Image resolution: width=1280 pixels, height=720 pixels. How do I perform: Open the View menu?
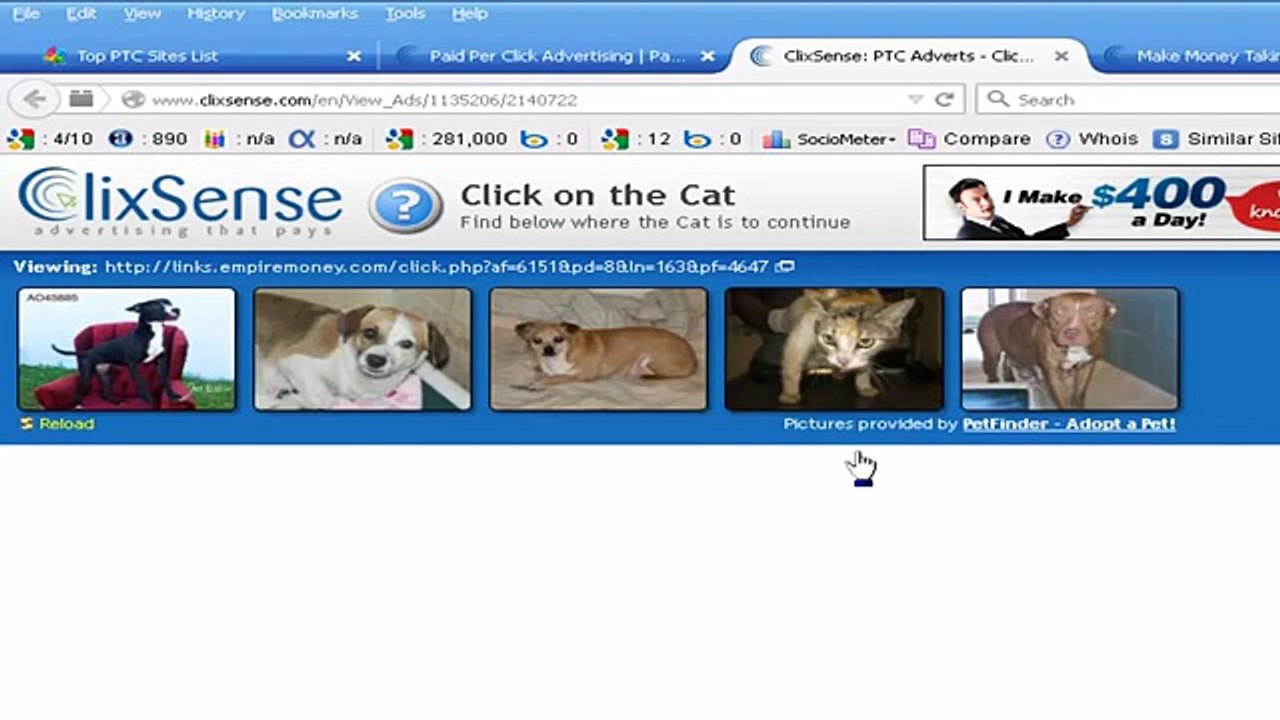(x=142, y=14)
